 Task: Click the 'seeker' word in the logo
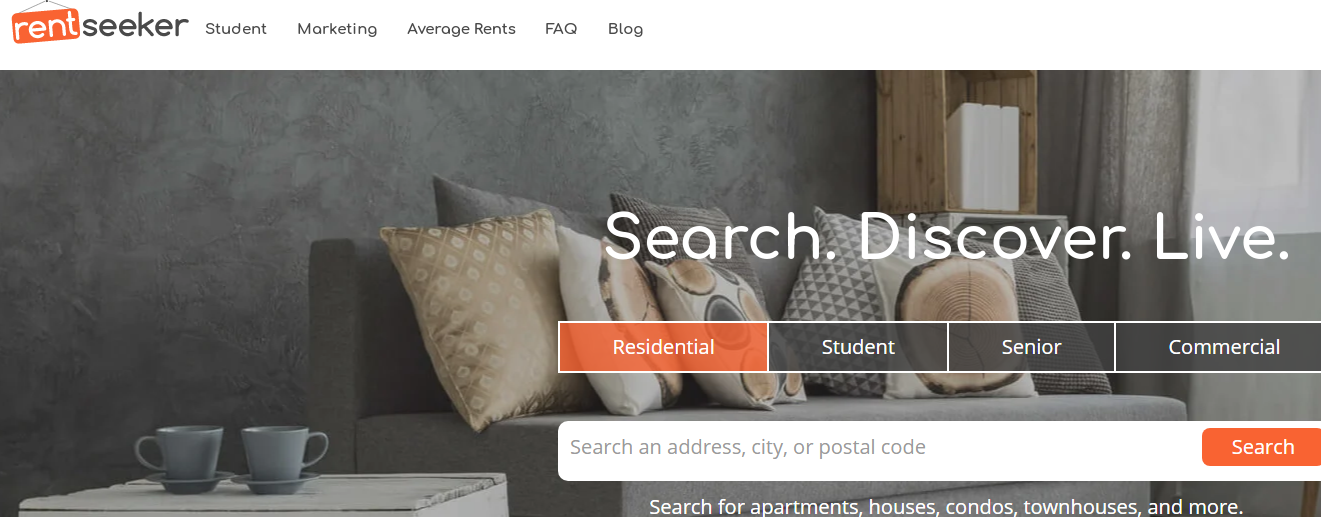(136, 25)
